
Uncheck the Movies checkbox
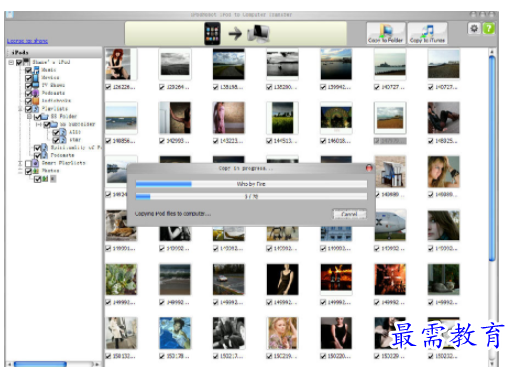pos(28,78)
